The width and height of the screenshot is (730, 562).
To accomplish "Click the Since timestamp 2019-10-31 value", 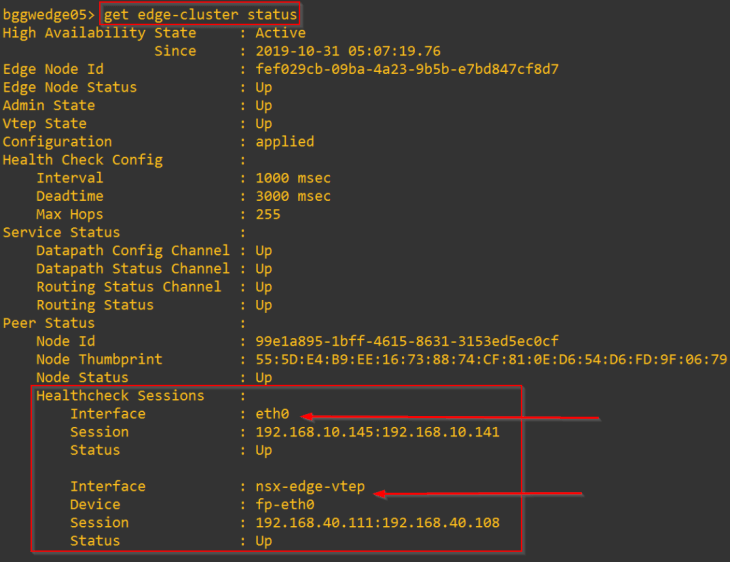I will click(x=347, y=51).
